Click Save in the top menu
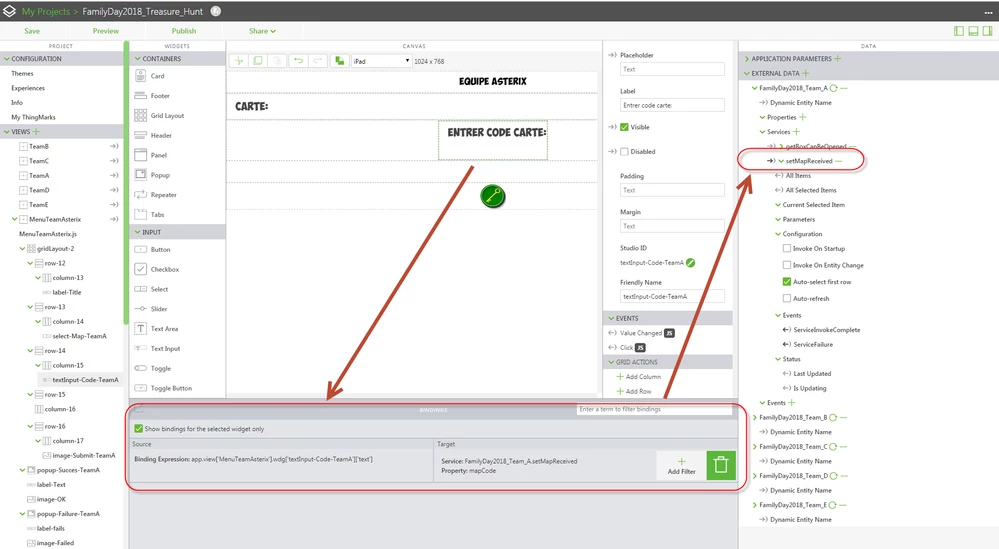 coord(32,31)
